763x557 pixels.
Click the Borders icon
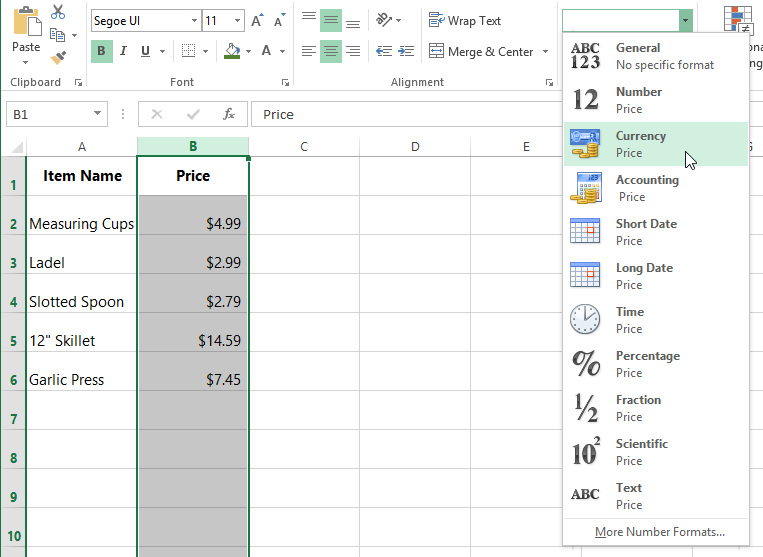[188, 51]
